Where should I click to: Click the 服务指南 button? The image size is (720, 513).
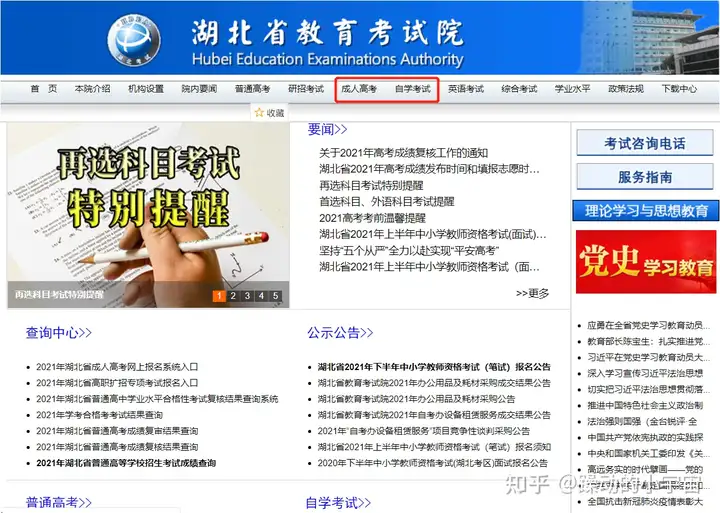coord(645,177)
